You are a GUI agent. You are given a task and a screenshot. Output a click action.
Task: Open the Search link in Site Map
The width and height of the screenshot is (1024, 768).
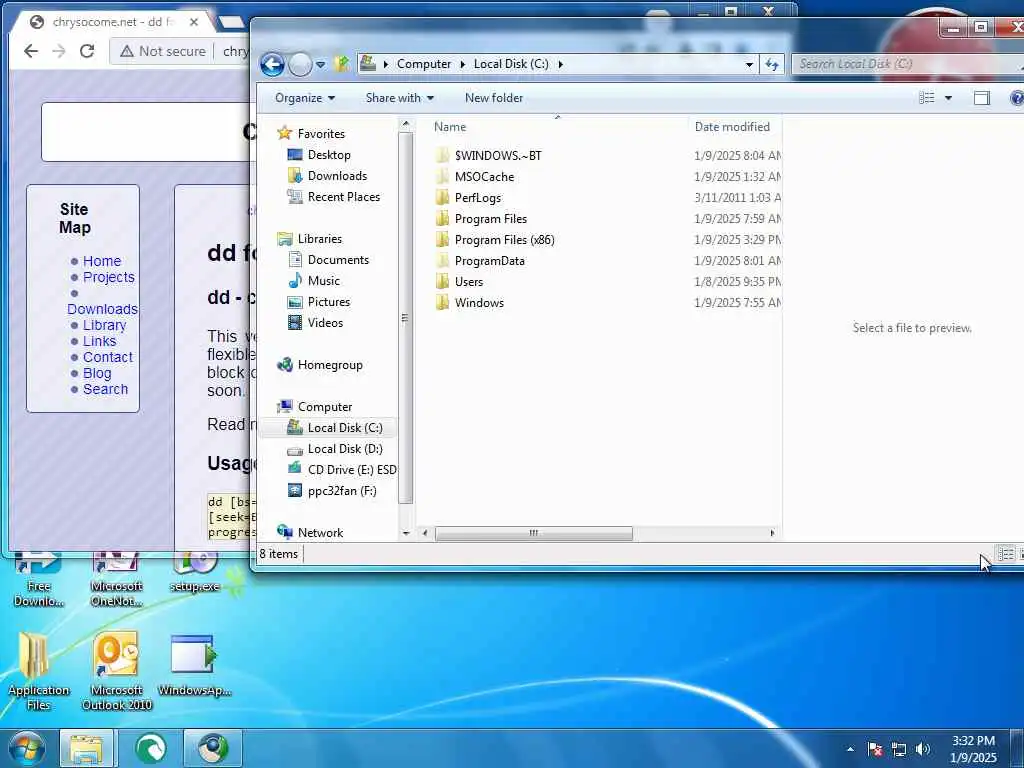click(x=105, y=389)
